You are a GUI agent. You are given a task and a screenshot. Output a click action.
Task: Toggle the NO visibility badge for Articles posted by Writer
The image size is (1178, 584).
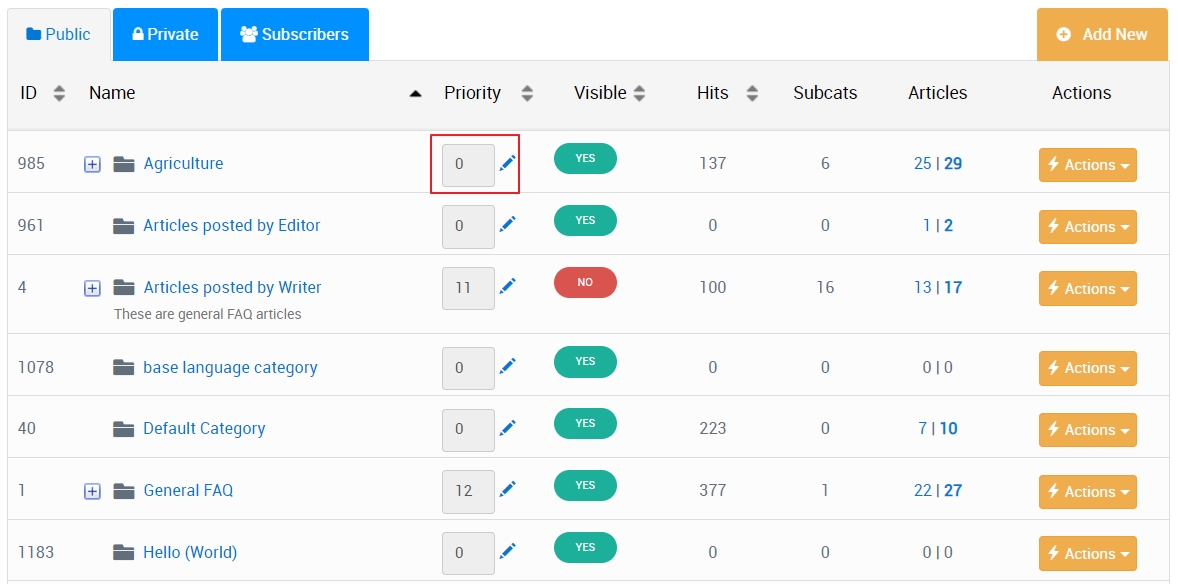(585, 282)
